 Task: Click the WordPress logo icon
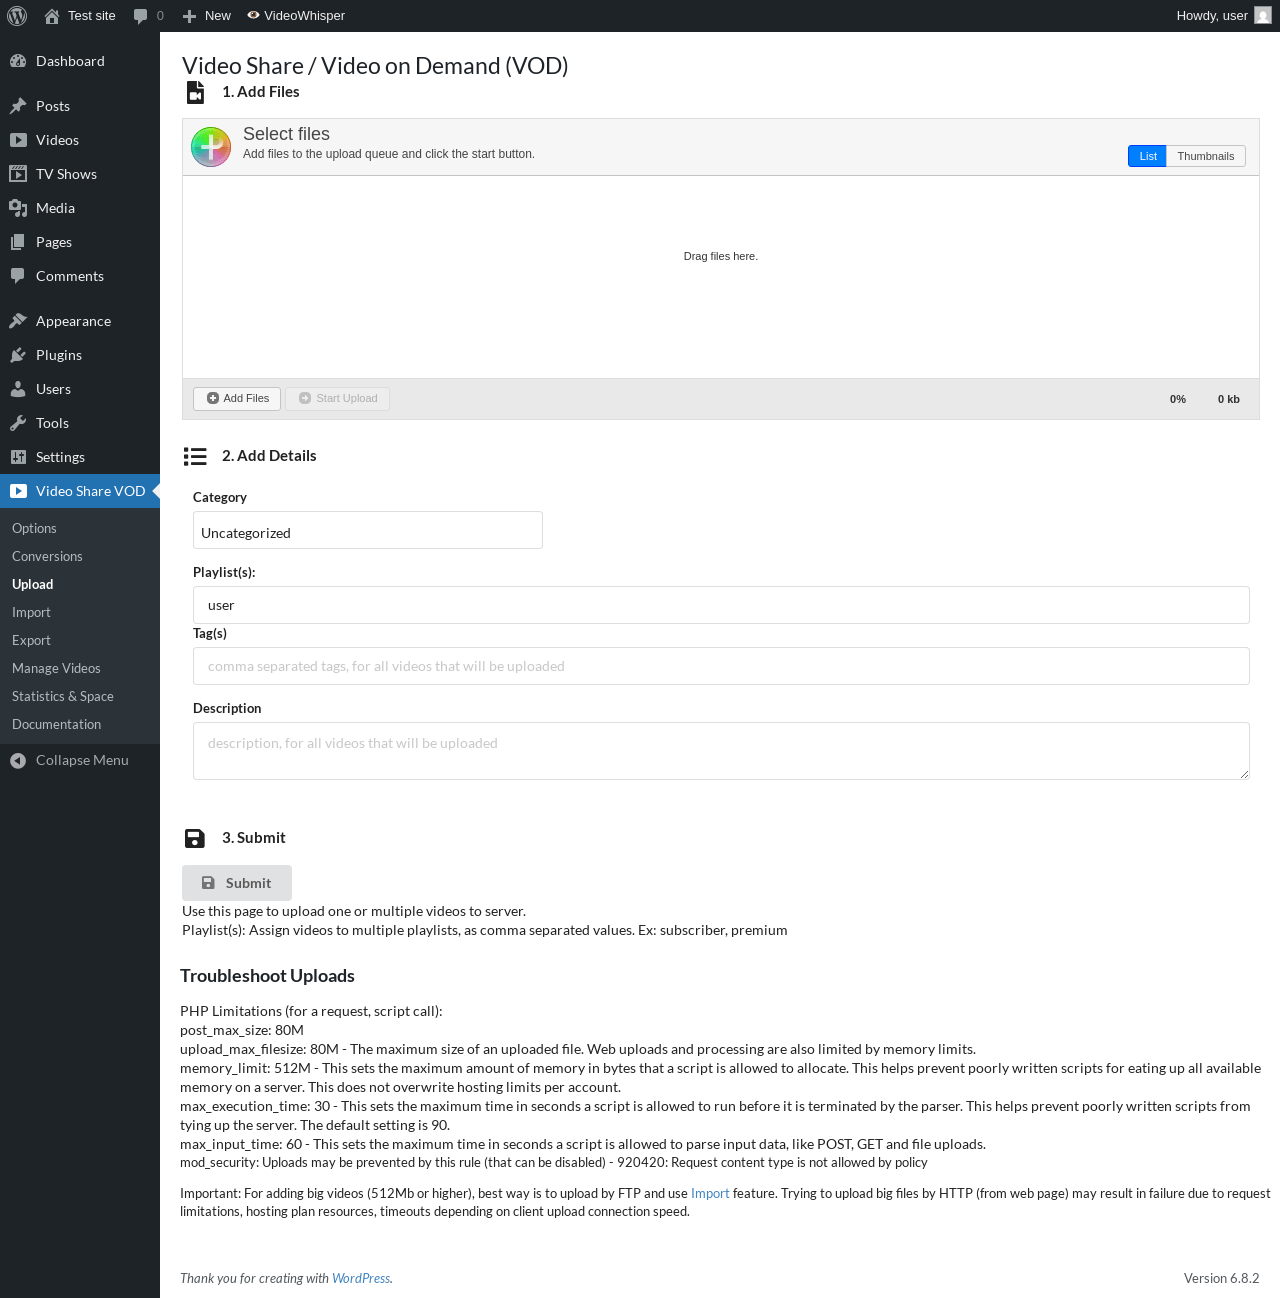(17, 16)
